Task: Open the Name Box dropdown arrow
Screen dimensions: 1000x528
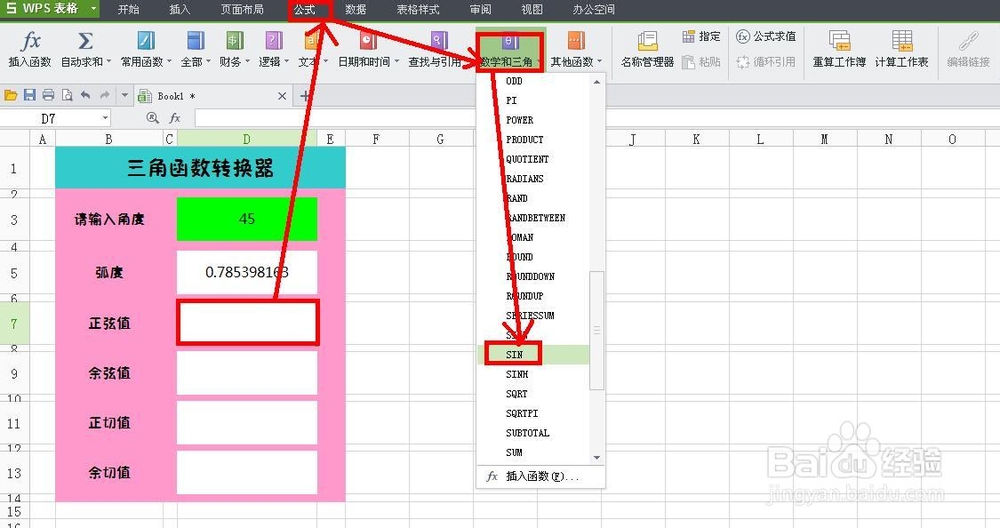Action: point(105,118)
